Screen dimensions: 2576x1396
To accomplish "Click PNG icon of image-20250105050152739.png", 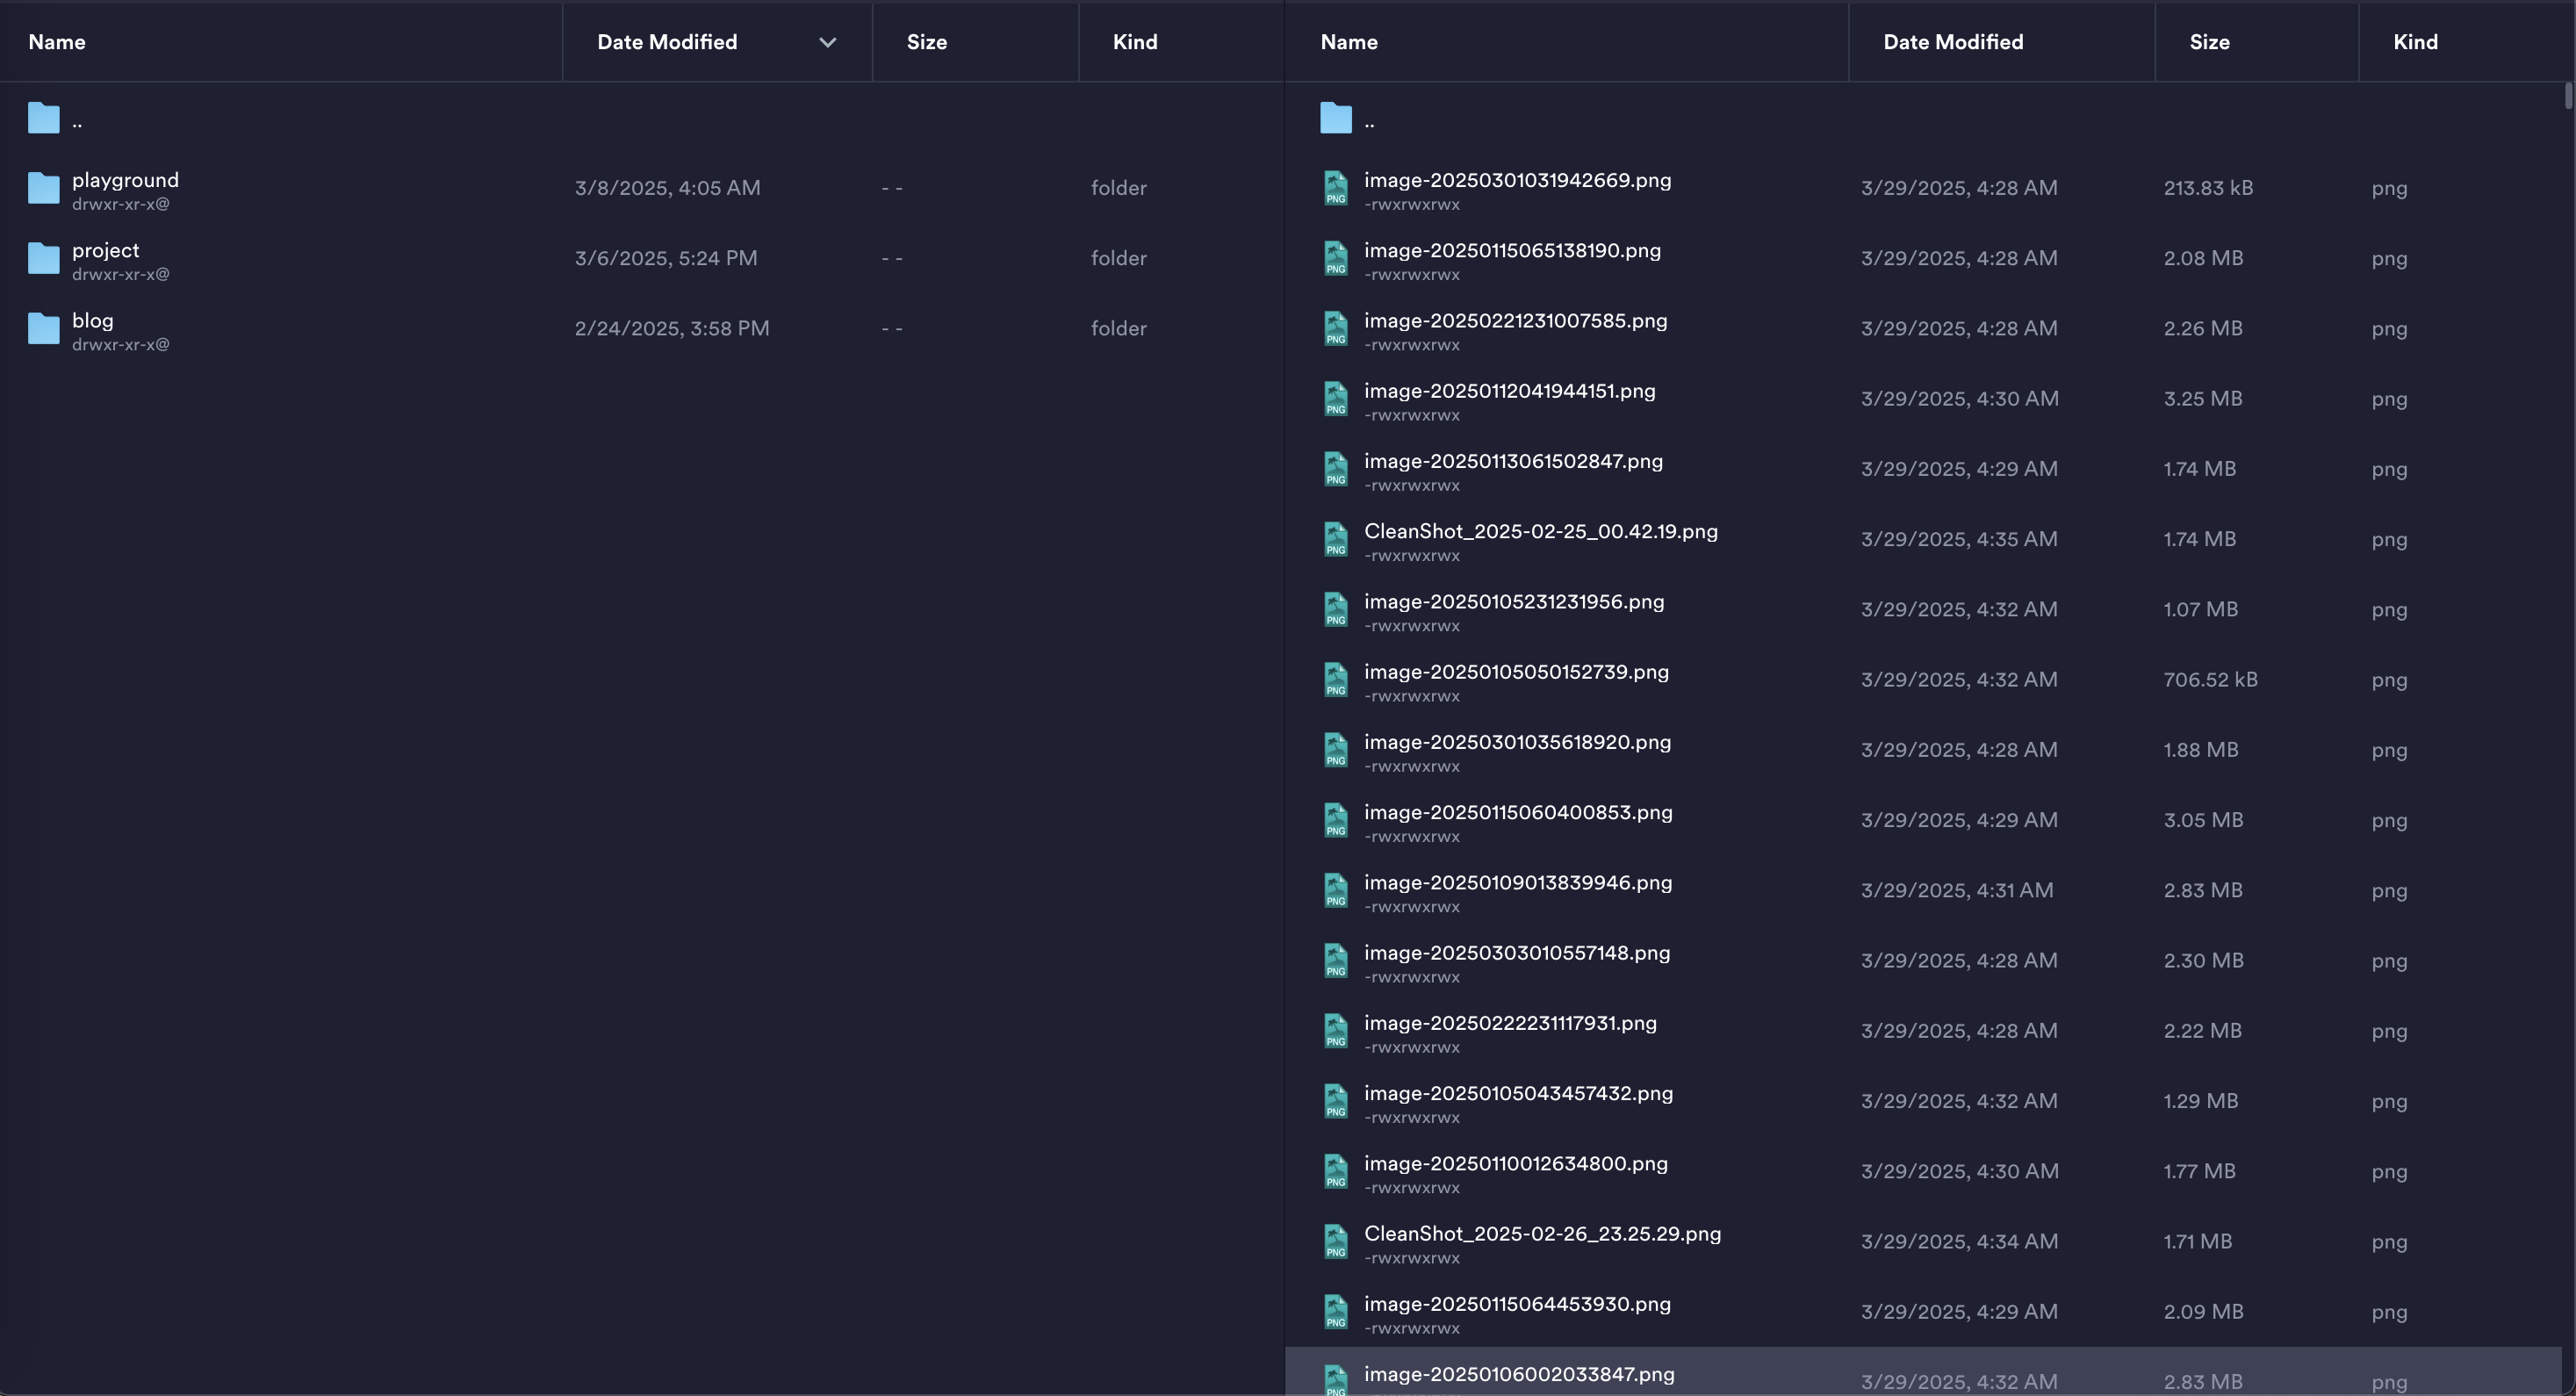I will (1336, 680).
